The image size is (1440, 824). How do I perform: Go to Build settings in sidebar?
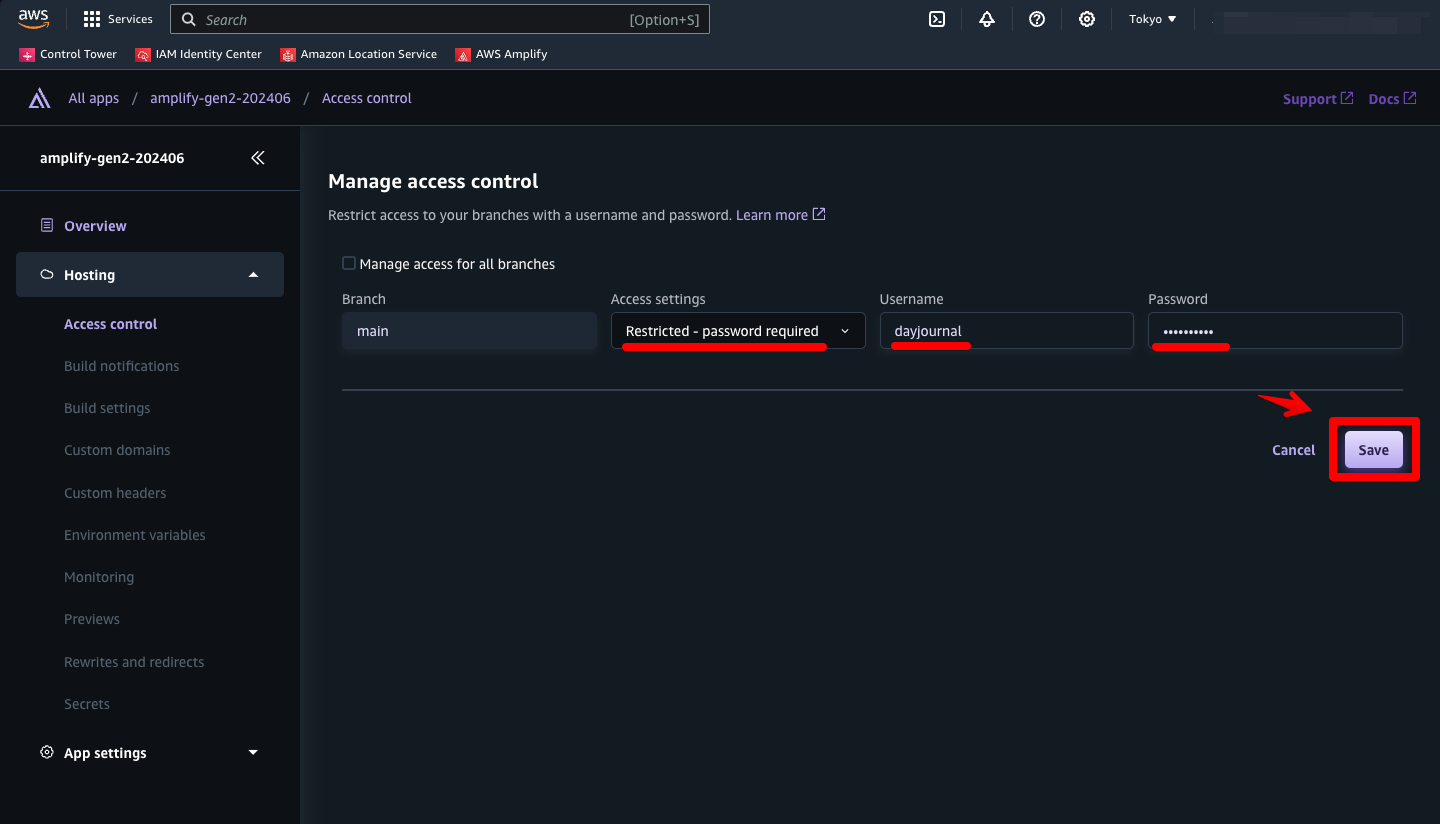[x=107, y=408]
